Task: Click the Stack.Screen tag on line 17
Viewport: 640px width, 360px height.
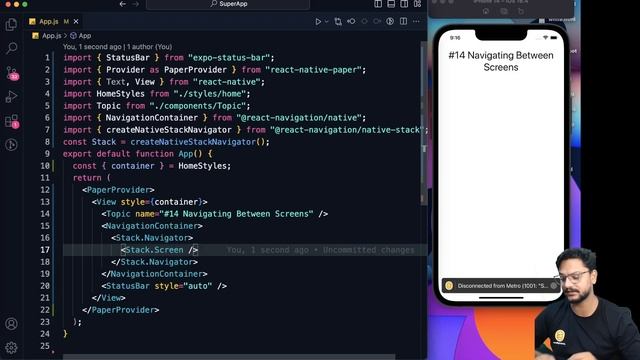Action: pyautogui.click(x=159, y=250)
